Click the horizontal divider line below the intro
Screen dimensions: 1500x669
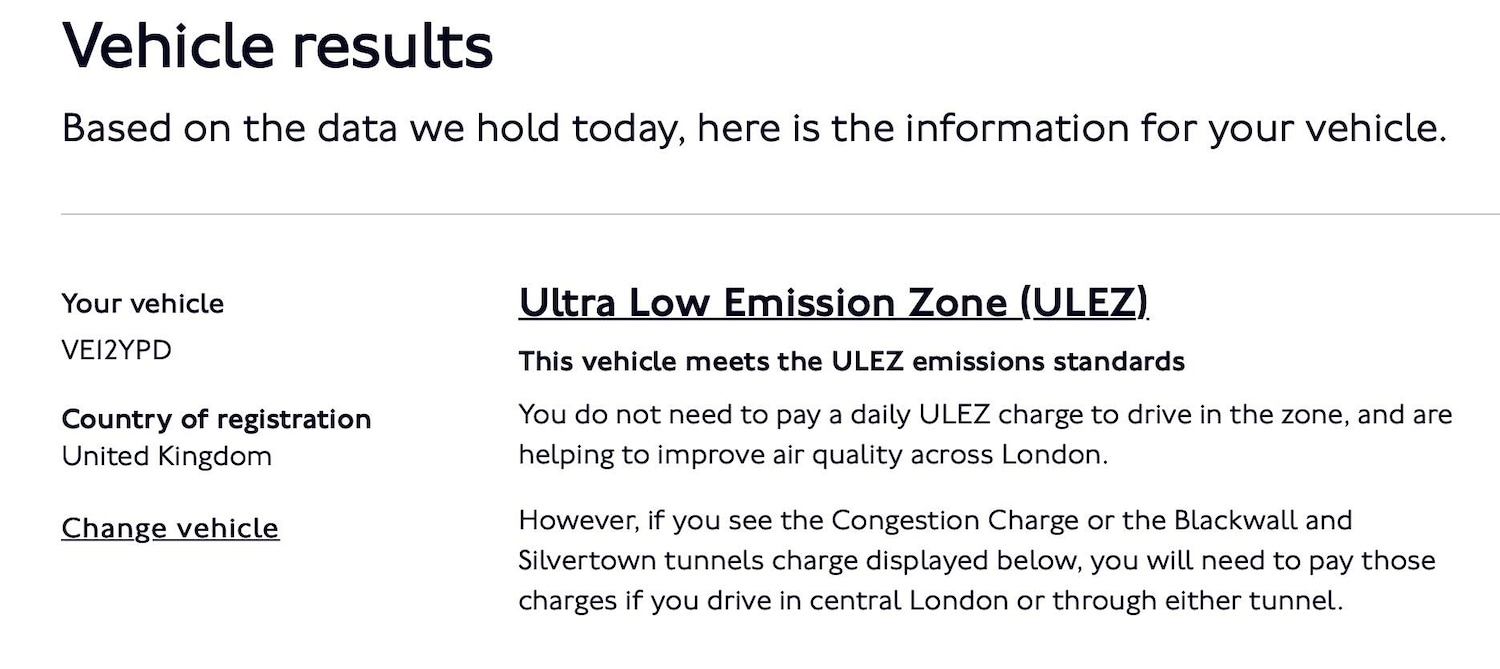(x=780, y=214)
